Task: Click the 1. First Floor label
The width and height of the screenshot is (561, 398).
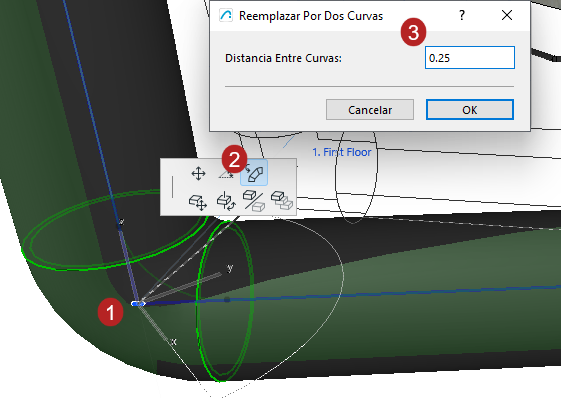Action: (342, 152)
